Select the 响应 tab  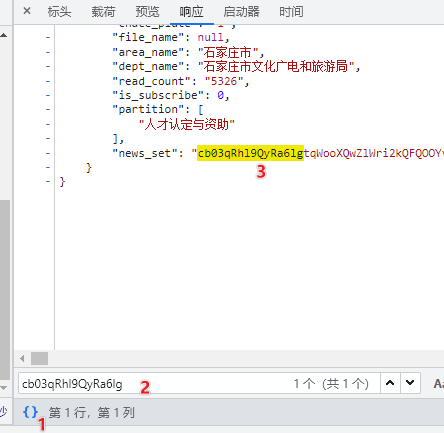[191, 12]
